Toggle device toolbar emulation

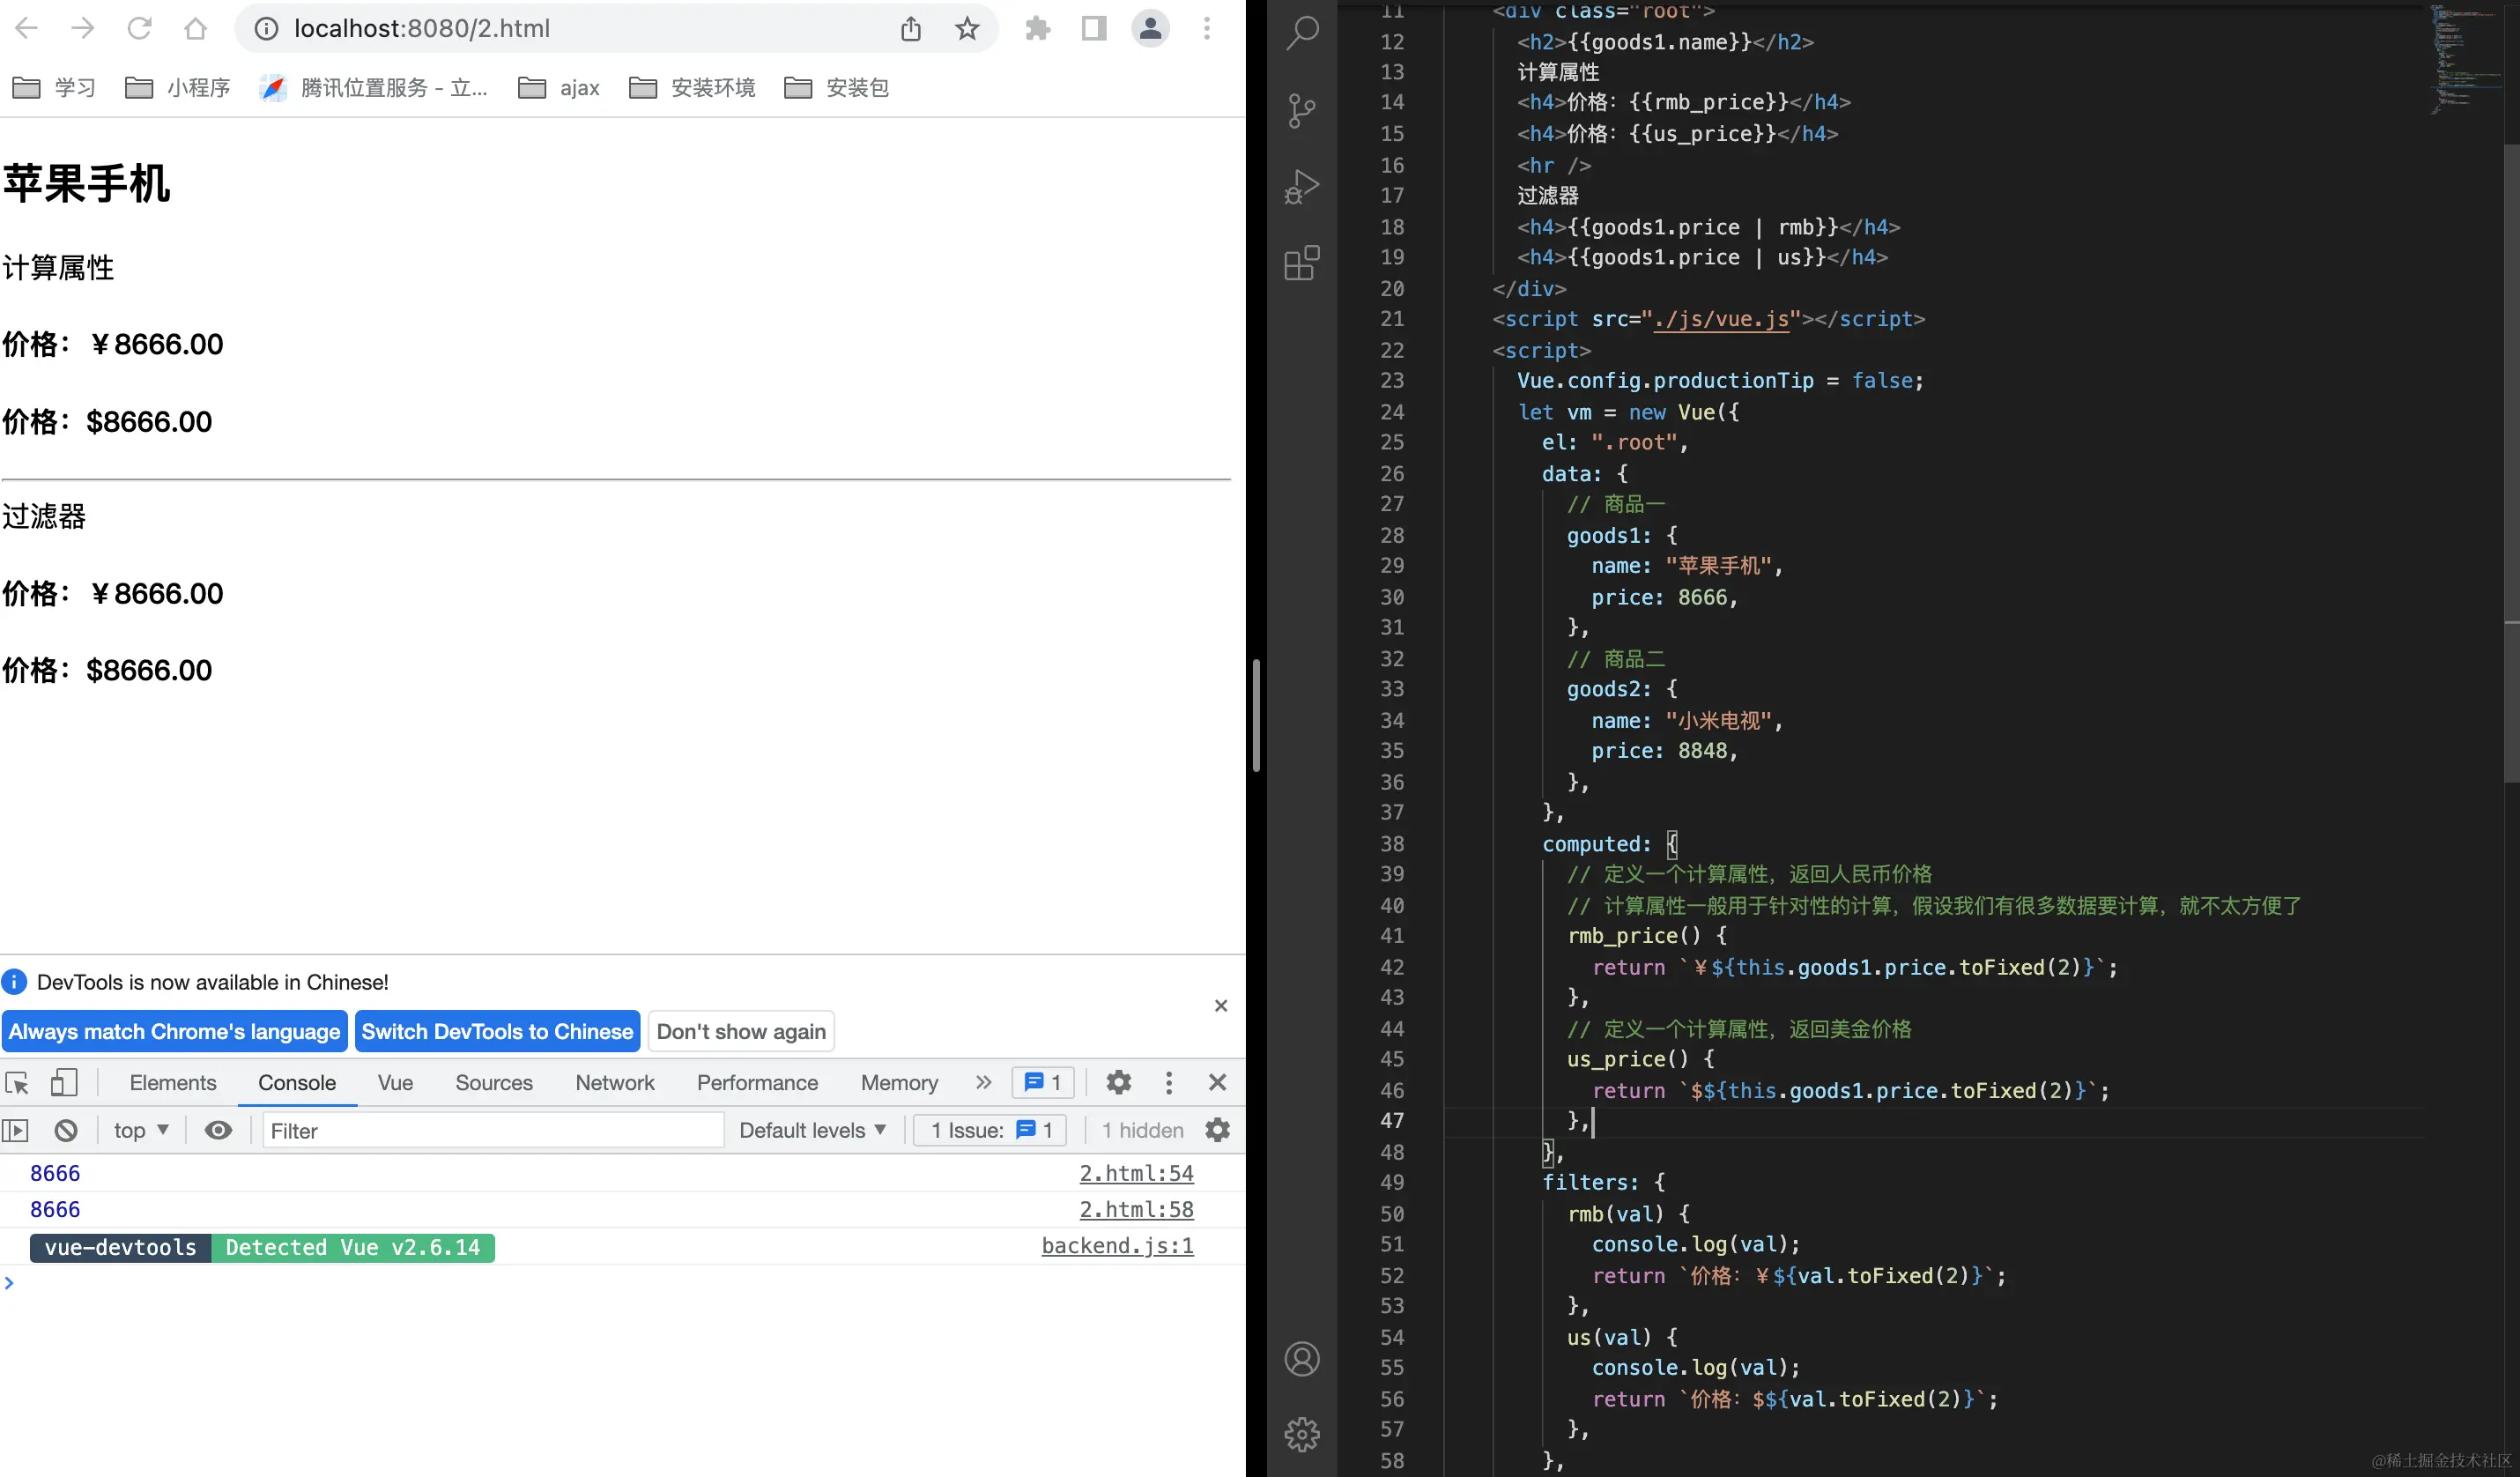tap(64, 1082)
